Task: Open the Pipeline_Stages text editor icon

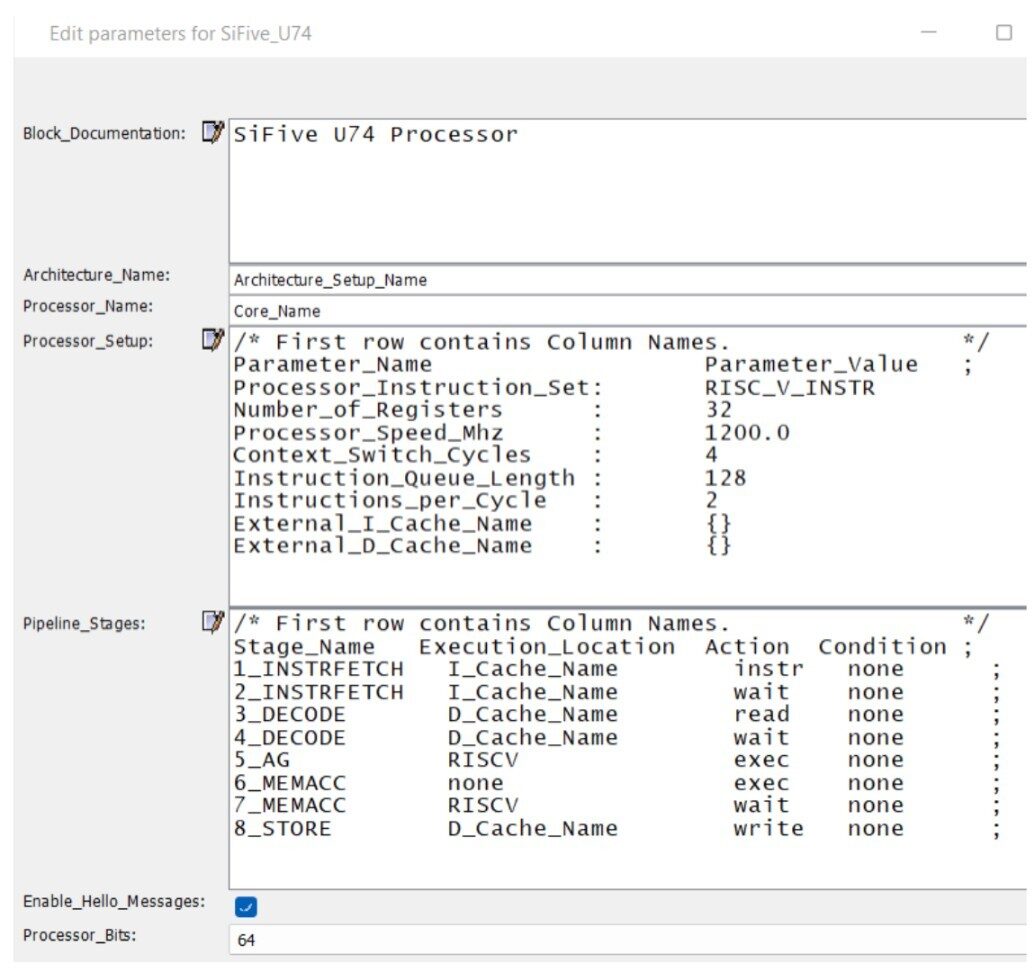Action: click(212, 623)
